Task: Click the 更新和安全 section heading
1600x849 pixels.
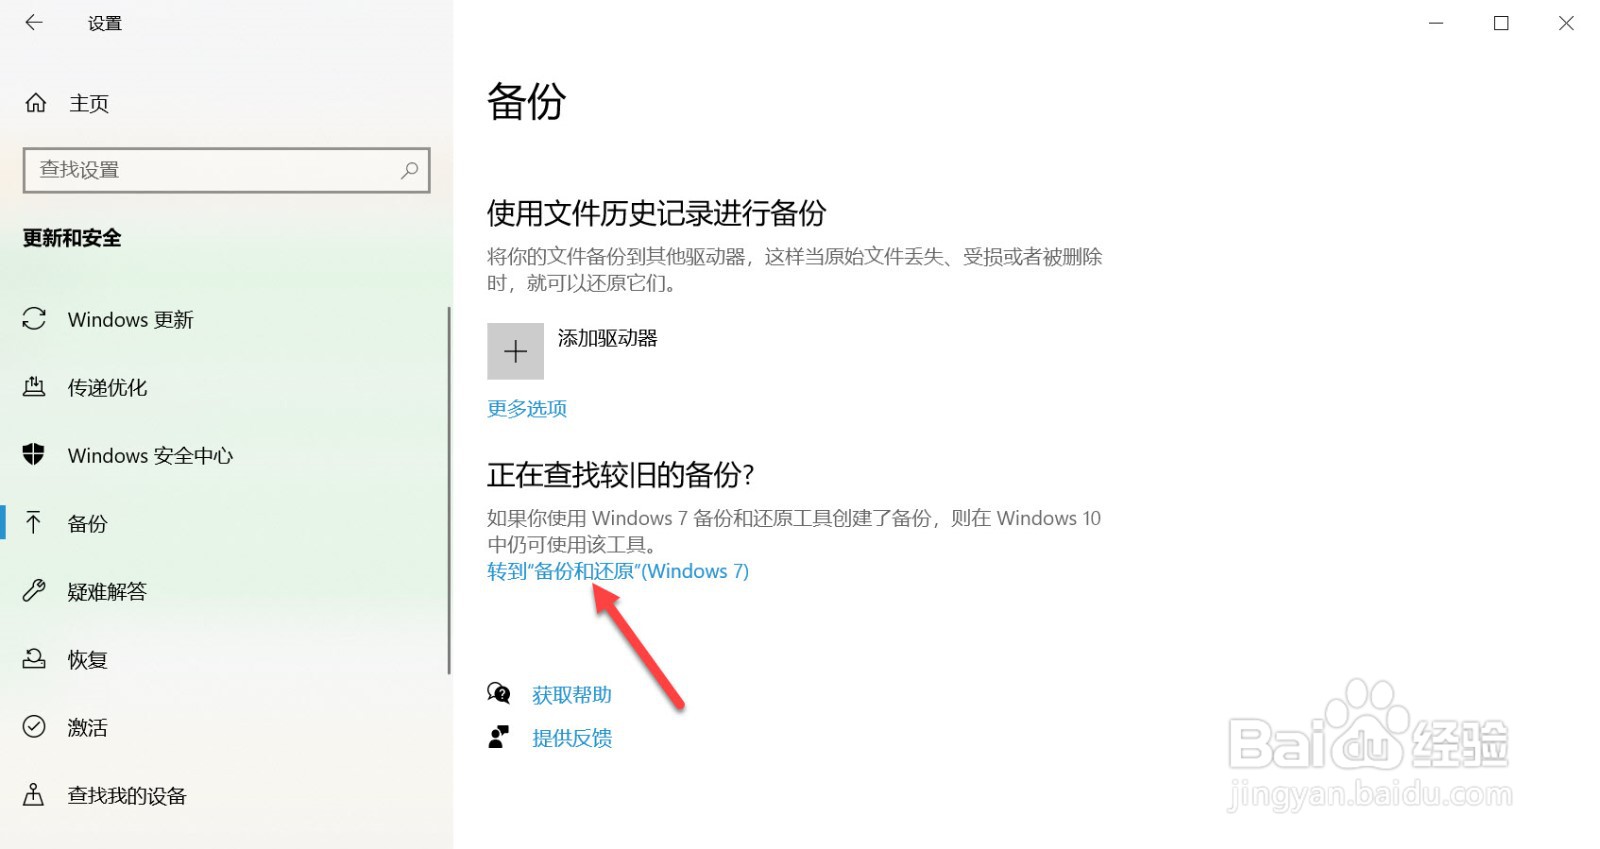Action: (72, 238)
